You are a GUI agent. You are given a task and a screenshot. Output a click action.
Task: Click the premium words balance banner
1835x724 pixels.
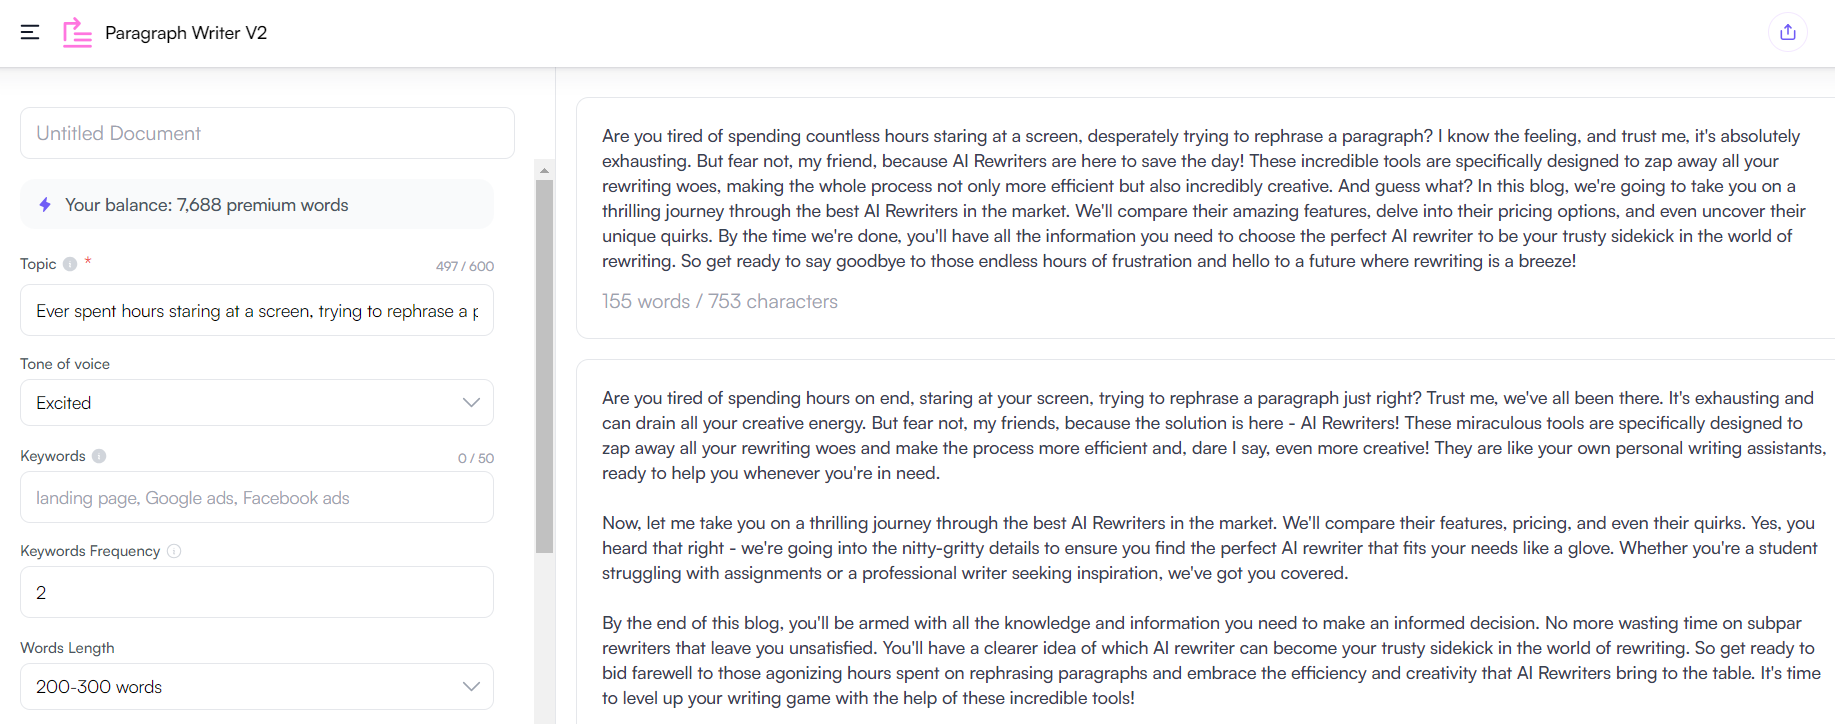257,205
